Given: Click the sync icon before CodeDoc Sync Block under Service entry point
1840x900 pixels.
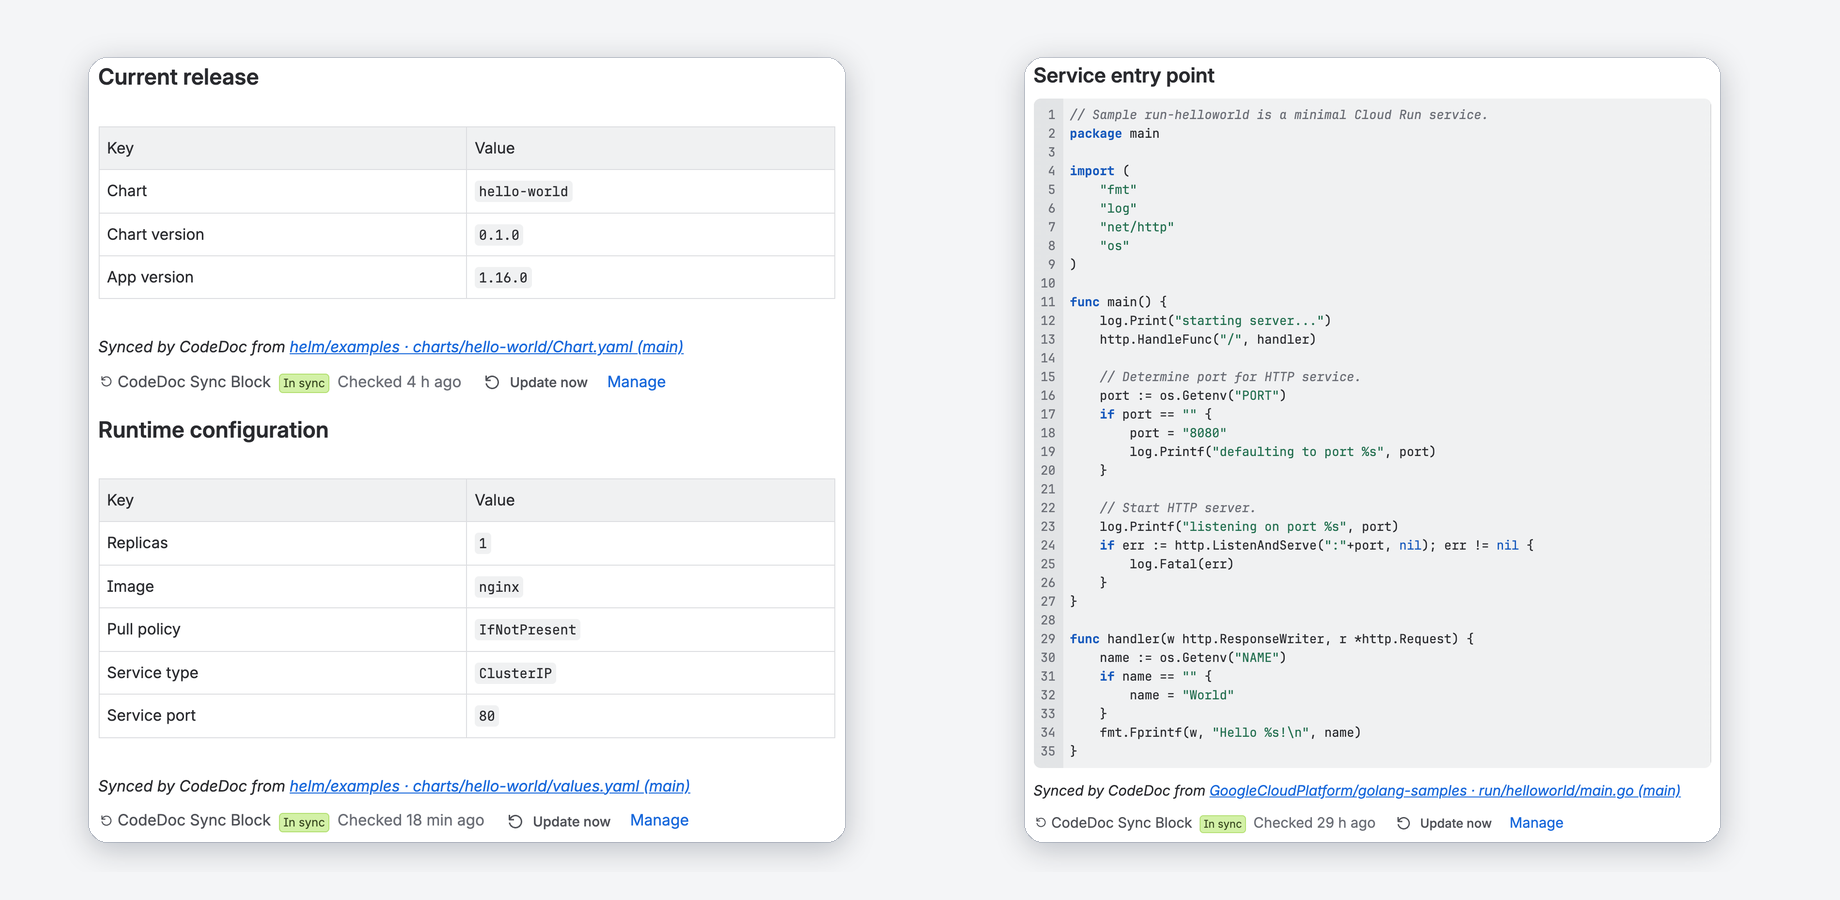Looking at the screenshot, I should [x=1041, y=823].
